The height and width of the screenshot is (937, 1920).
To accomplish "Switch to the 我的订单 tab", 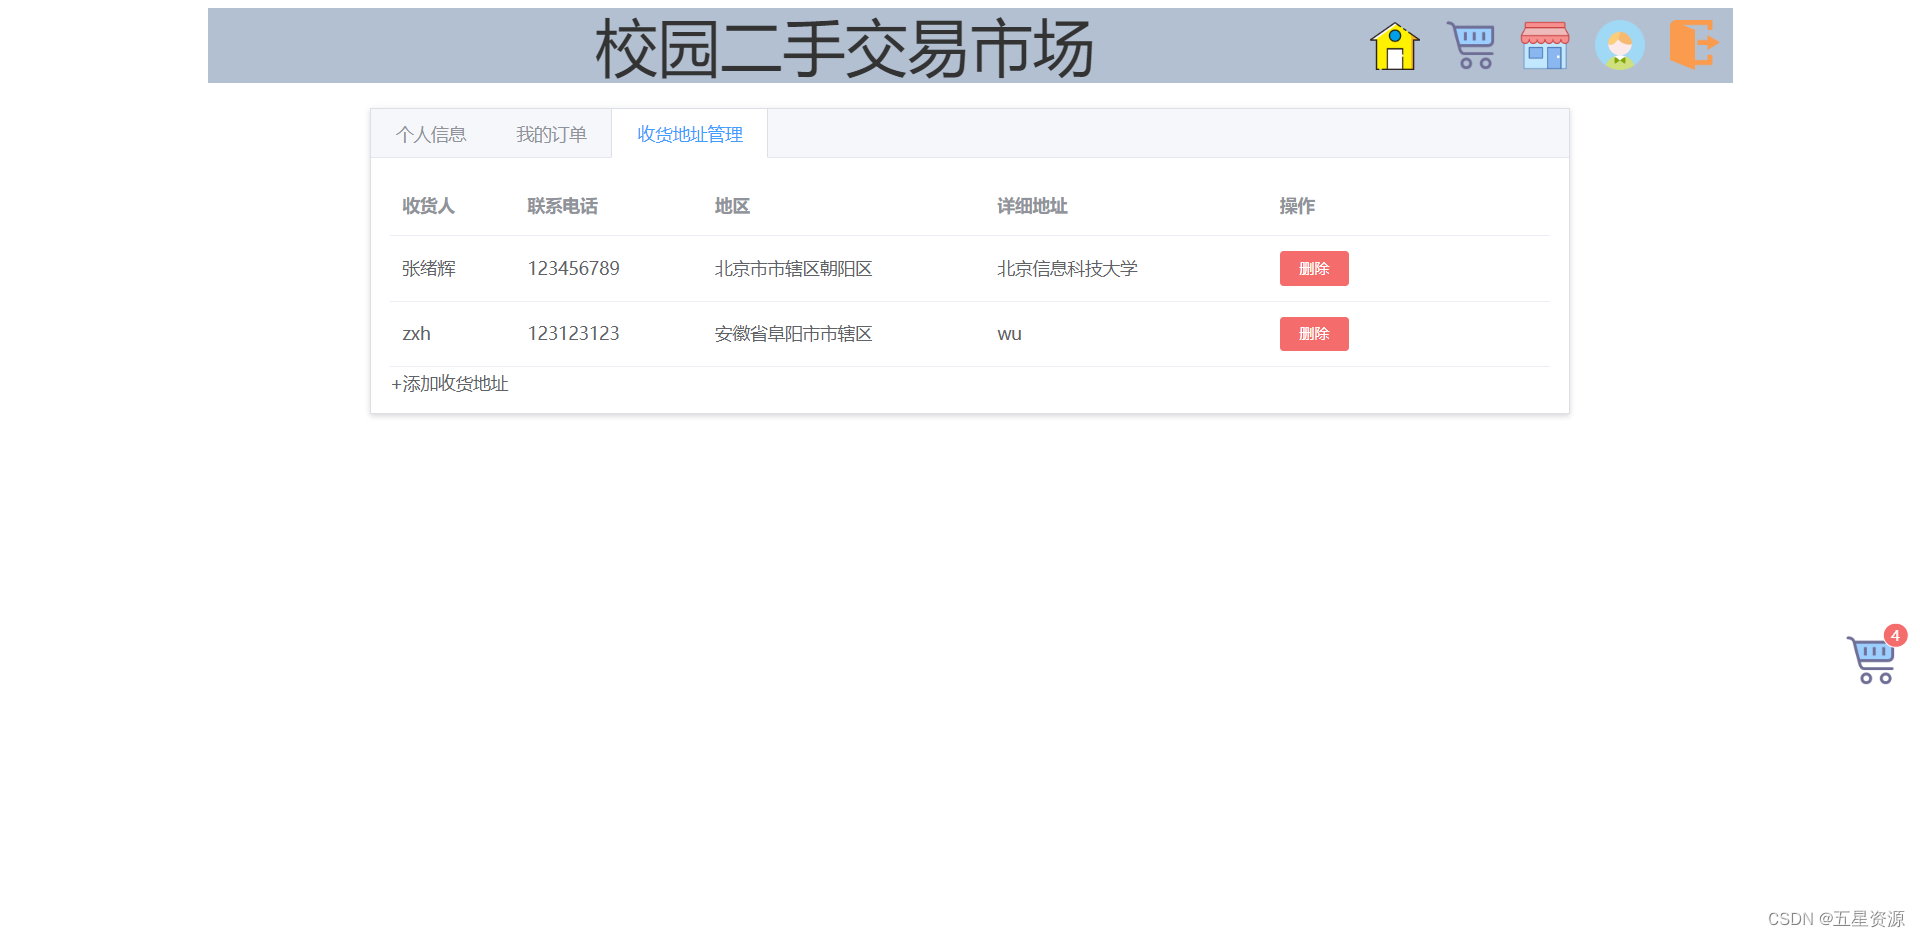I will pyautogui.click(x=551, y=133).
